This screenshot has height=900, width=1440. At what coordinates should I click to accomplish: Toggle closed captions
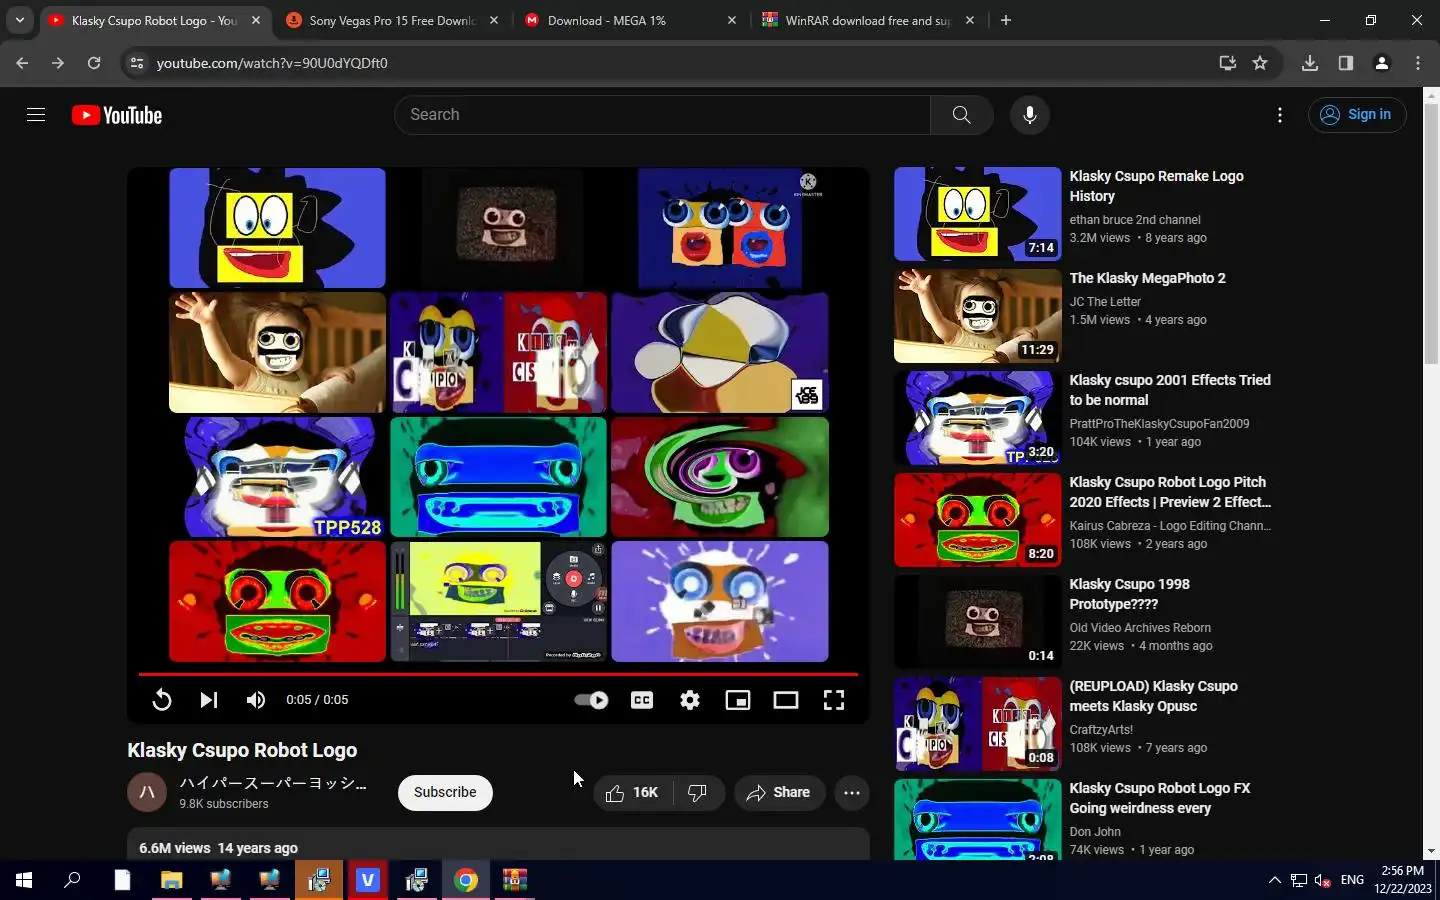642,700
